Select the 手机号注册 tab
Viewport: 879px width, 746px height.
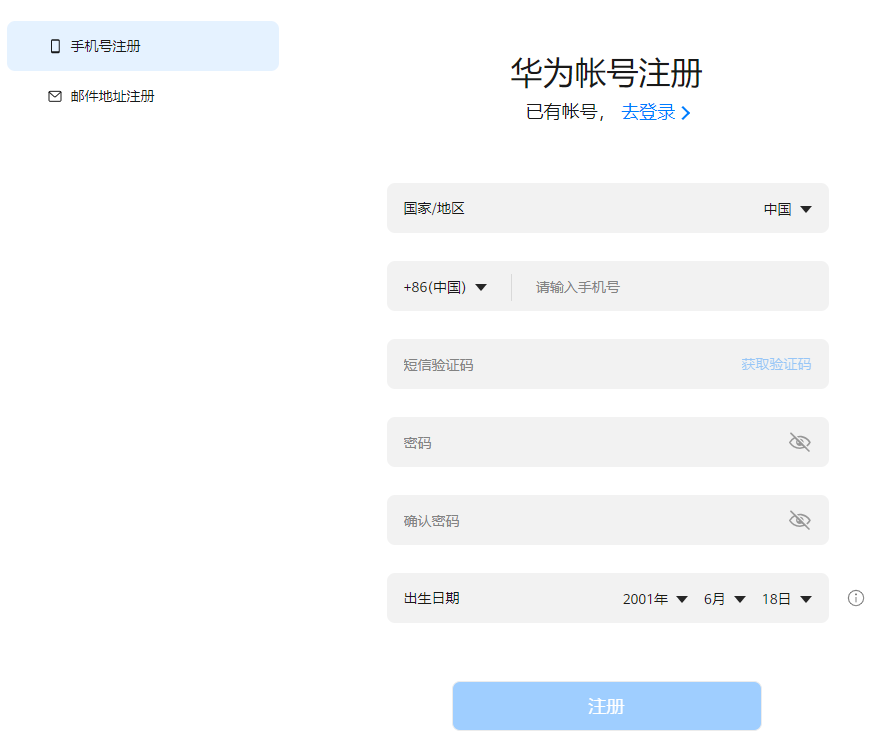click(142, 46)
